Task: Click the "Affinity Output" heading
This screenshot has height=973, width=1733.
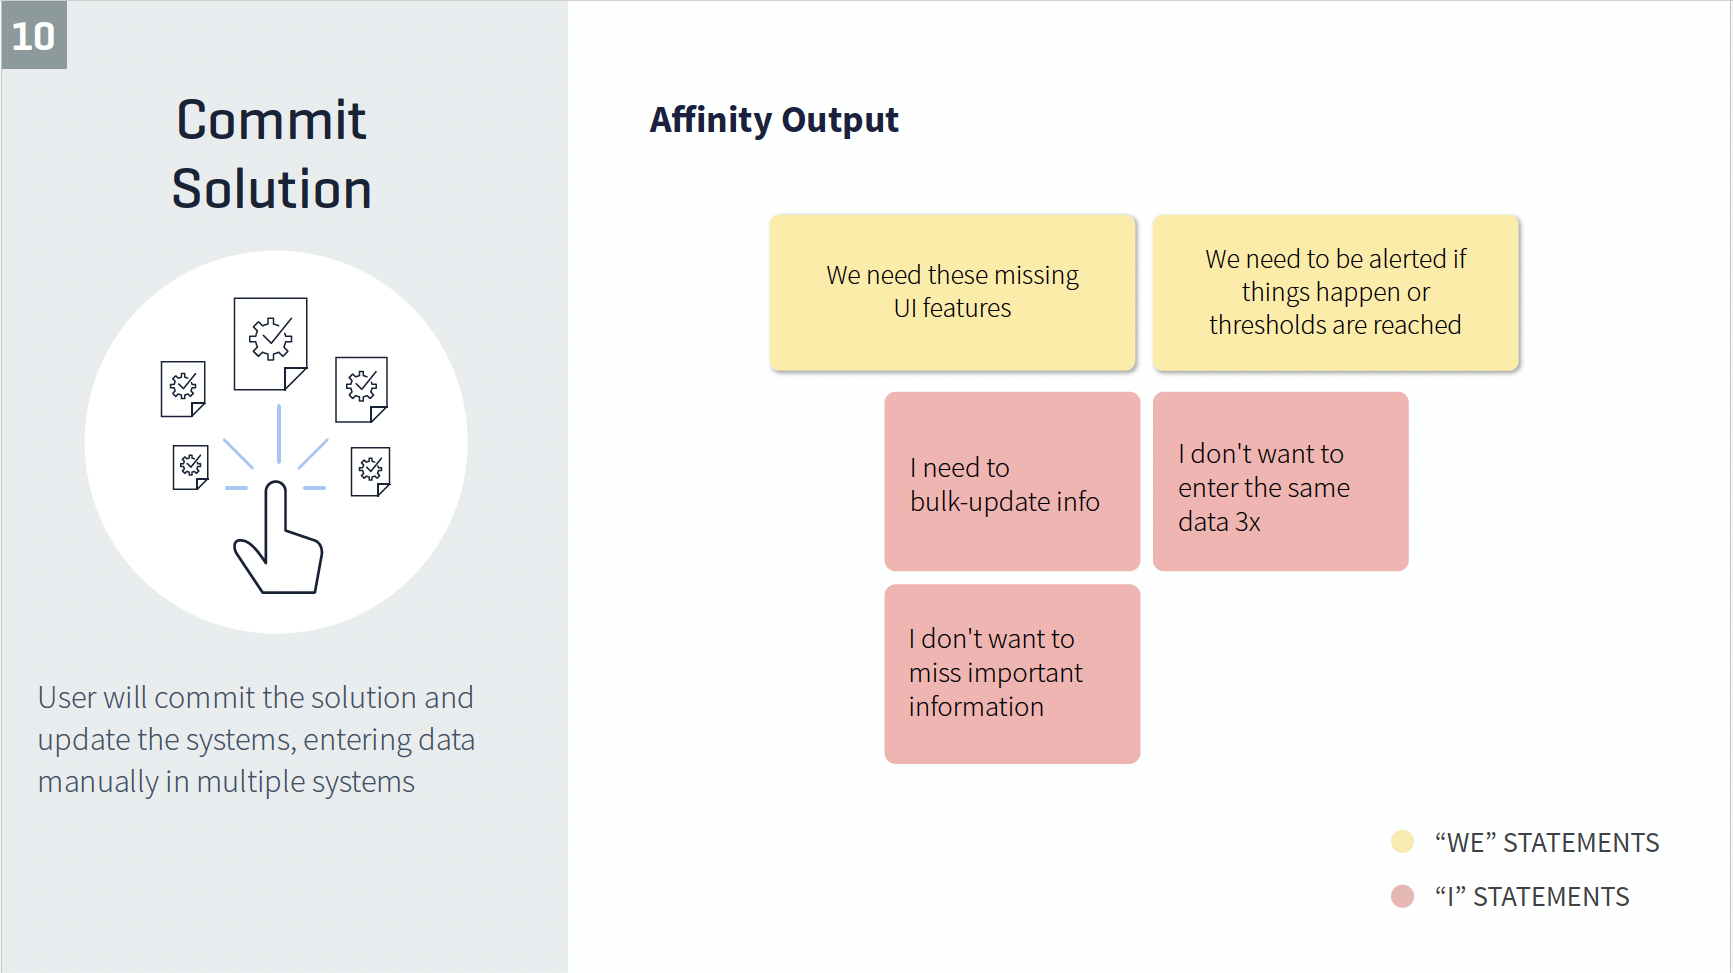Action: coord(774,120)
